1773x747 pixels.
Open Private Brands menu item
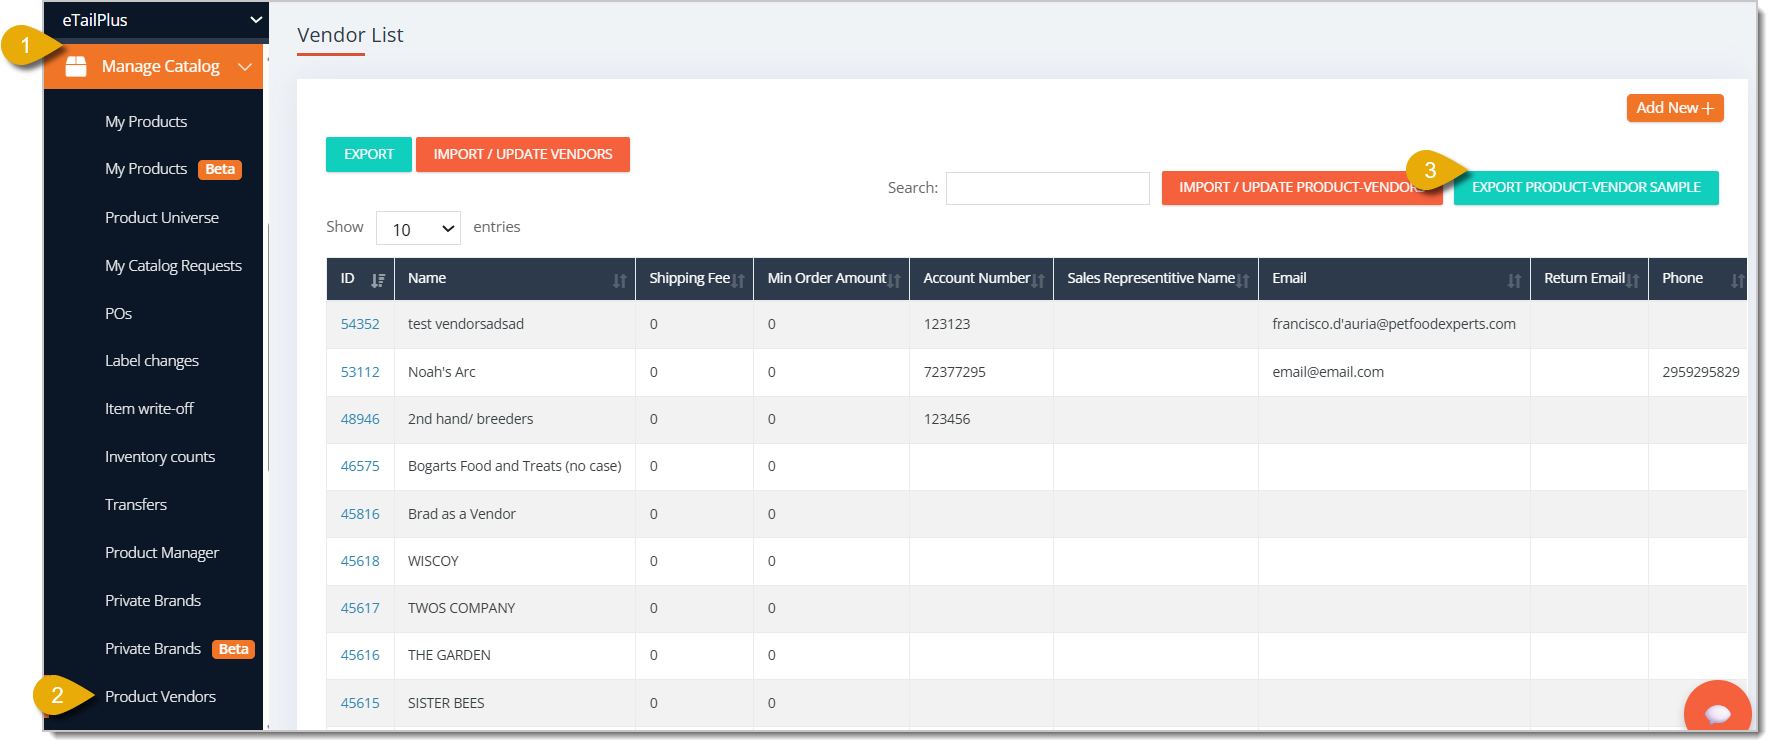tap(153, 600)
